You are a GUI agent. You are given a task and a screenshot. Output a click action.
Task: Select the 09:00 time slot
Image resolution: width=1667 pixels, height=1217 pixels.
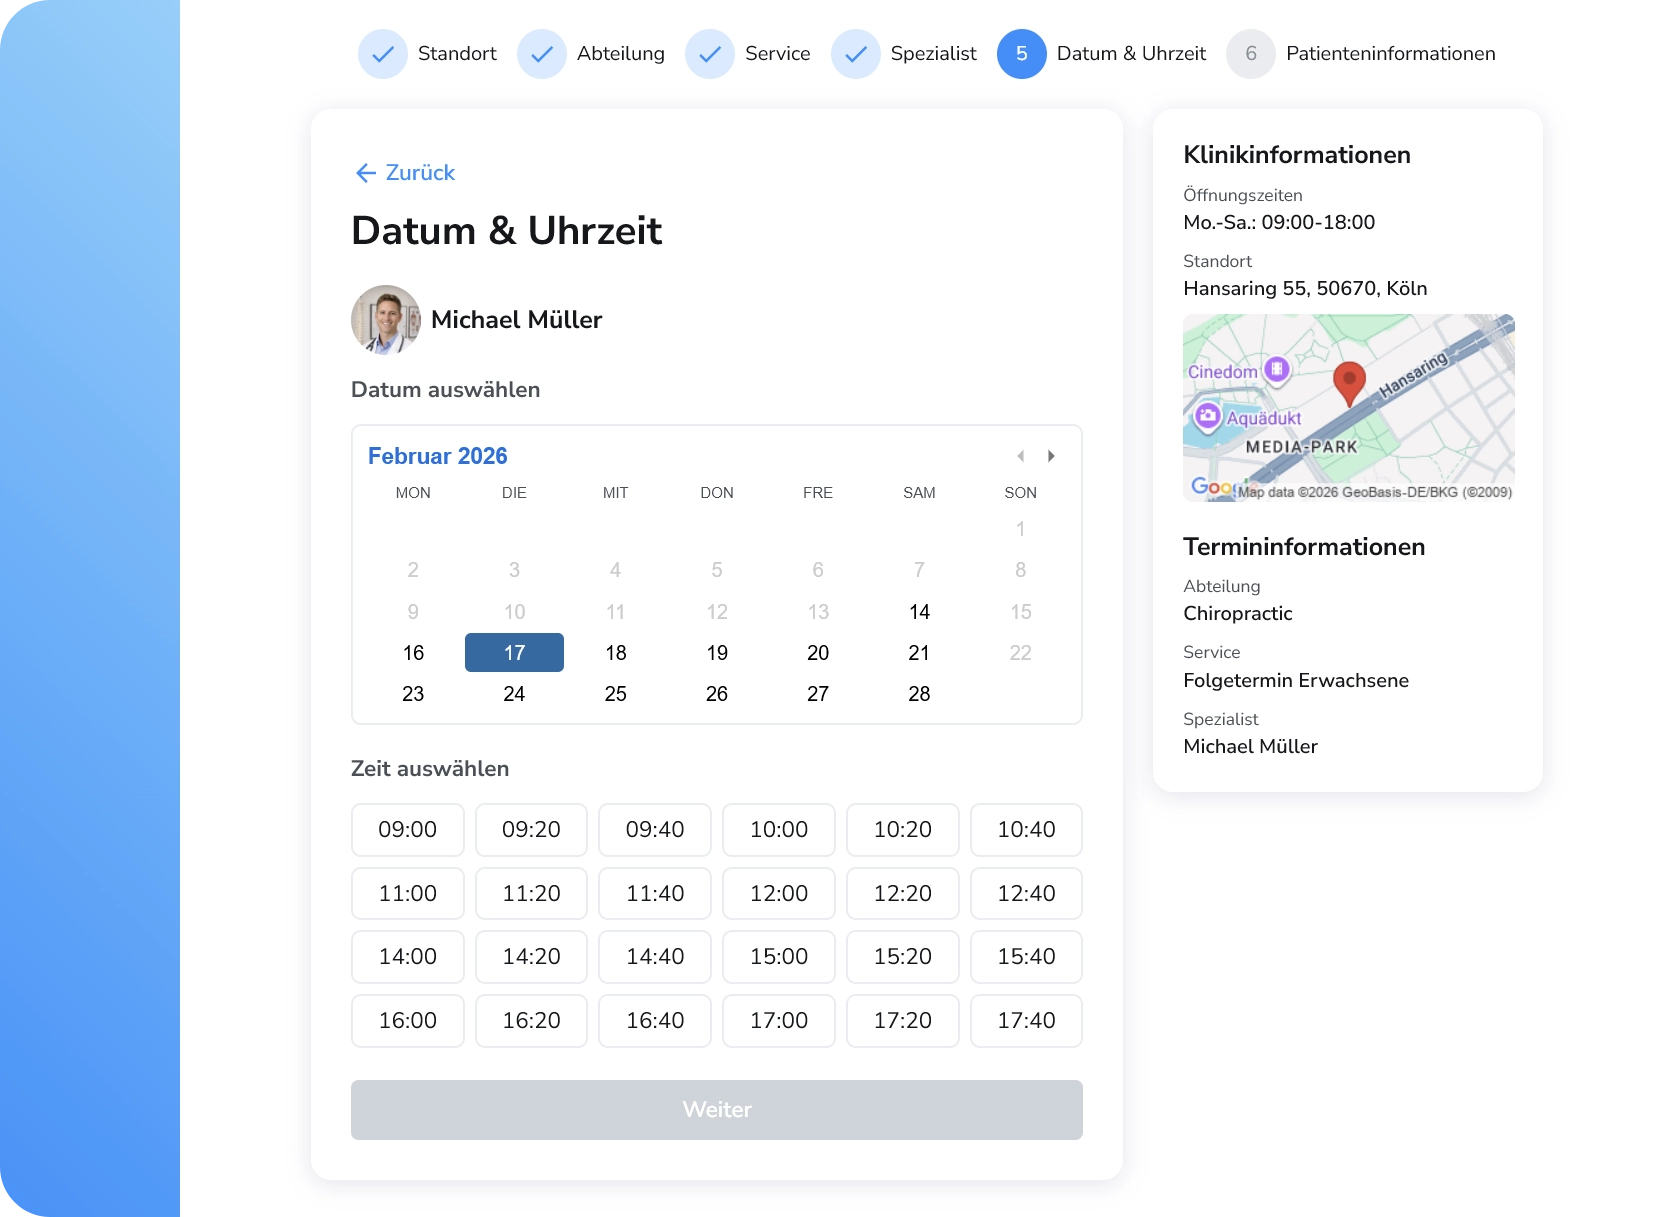[407, 829]
